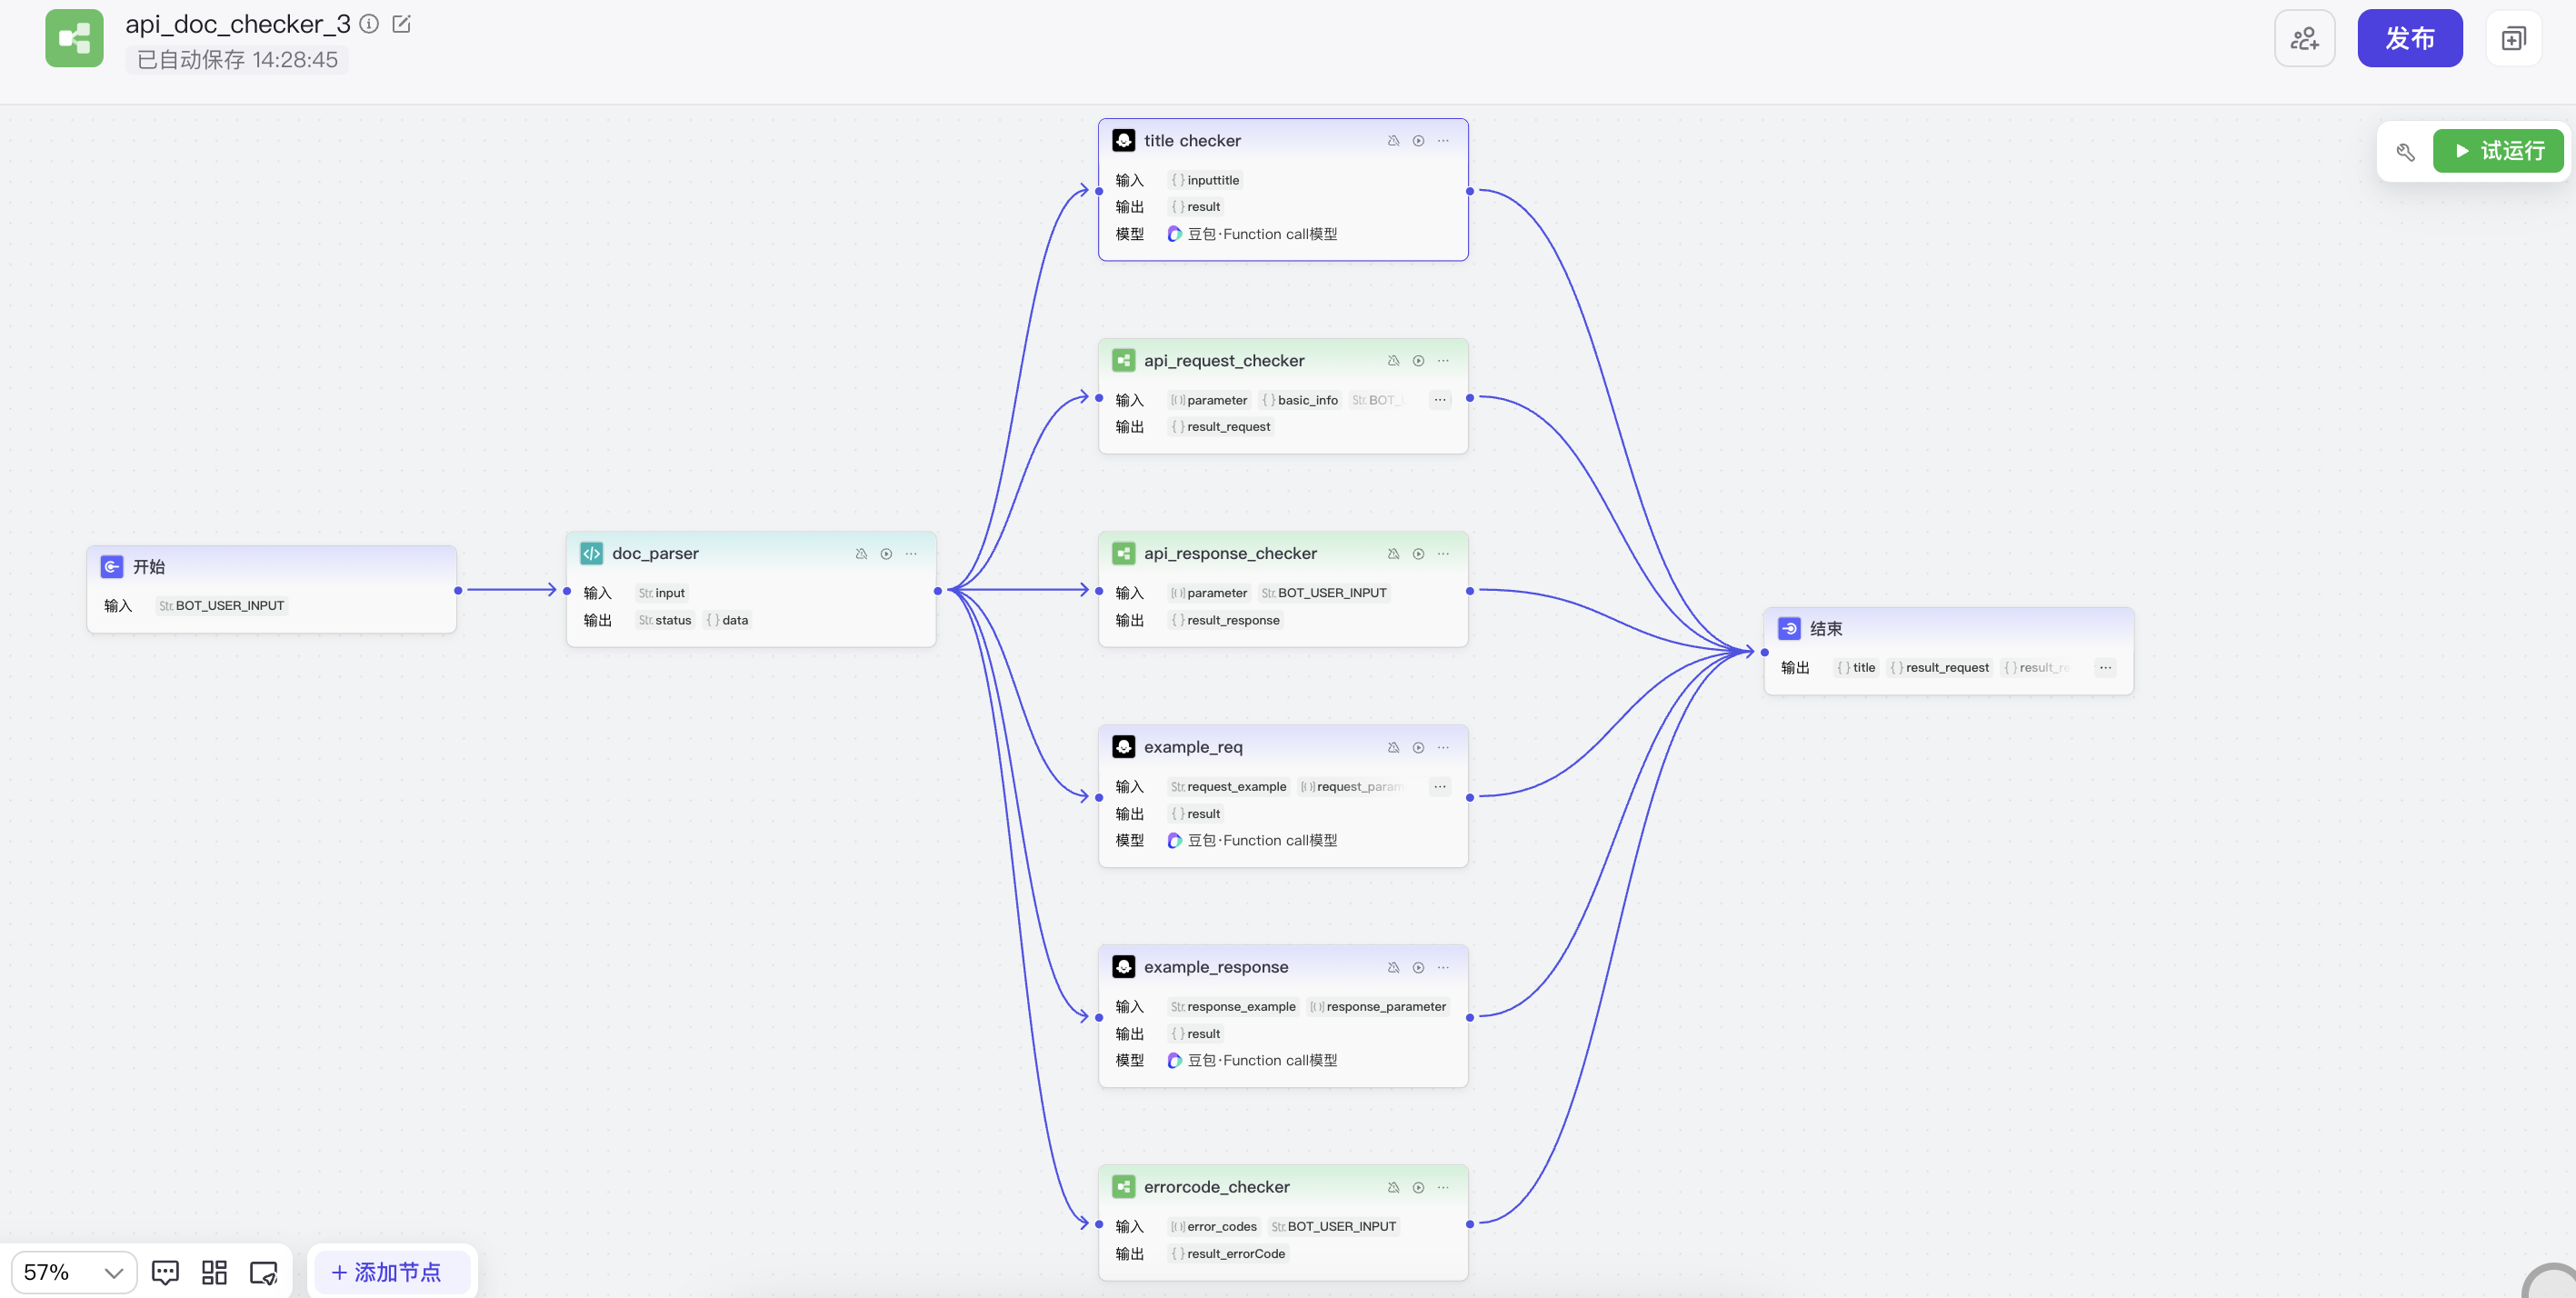Open the 57% zoom level dropdown
Image resolution: width=2576 pixels, height=1298 pixels.
(74, 1272)
